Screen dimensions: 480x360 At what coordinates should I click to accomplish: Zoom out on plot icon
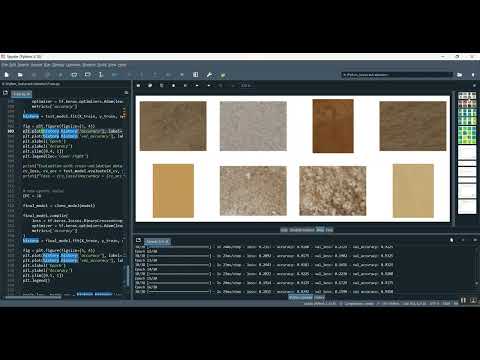coord(232,86)
